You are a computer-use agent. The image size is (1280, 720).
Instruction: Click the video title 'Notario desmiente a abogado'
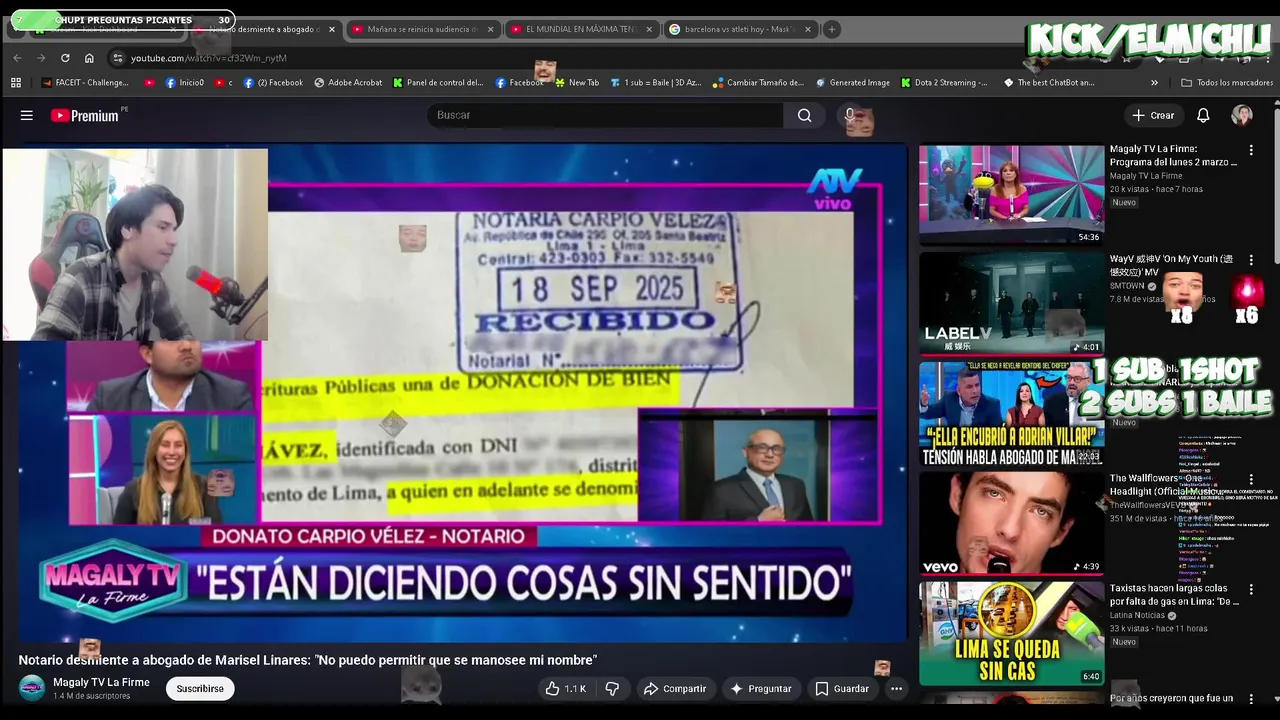tap(307, 660)
